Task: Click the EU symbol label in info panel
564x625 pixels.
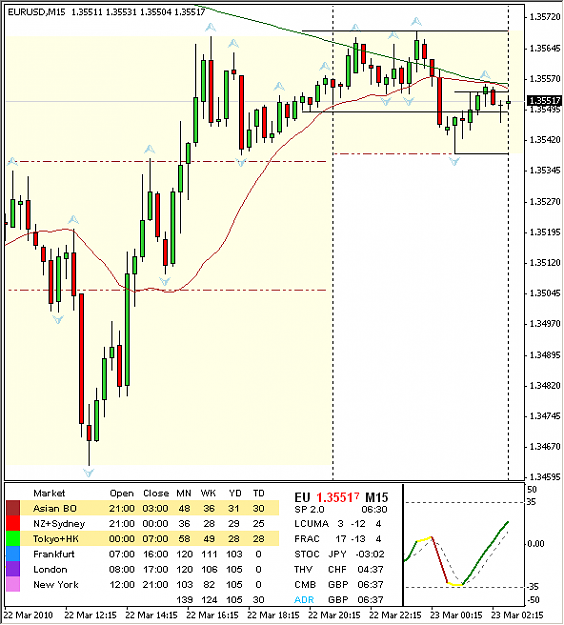Action: coord(302,497)
